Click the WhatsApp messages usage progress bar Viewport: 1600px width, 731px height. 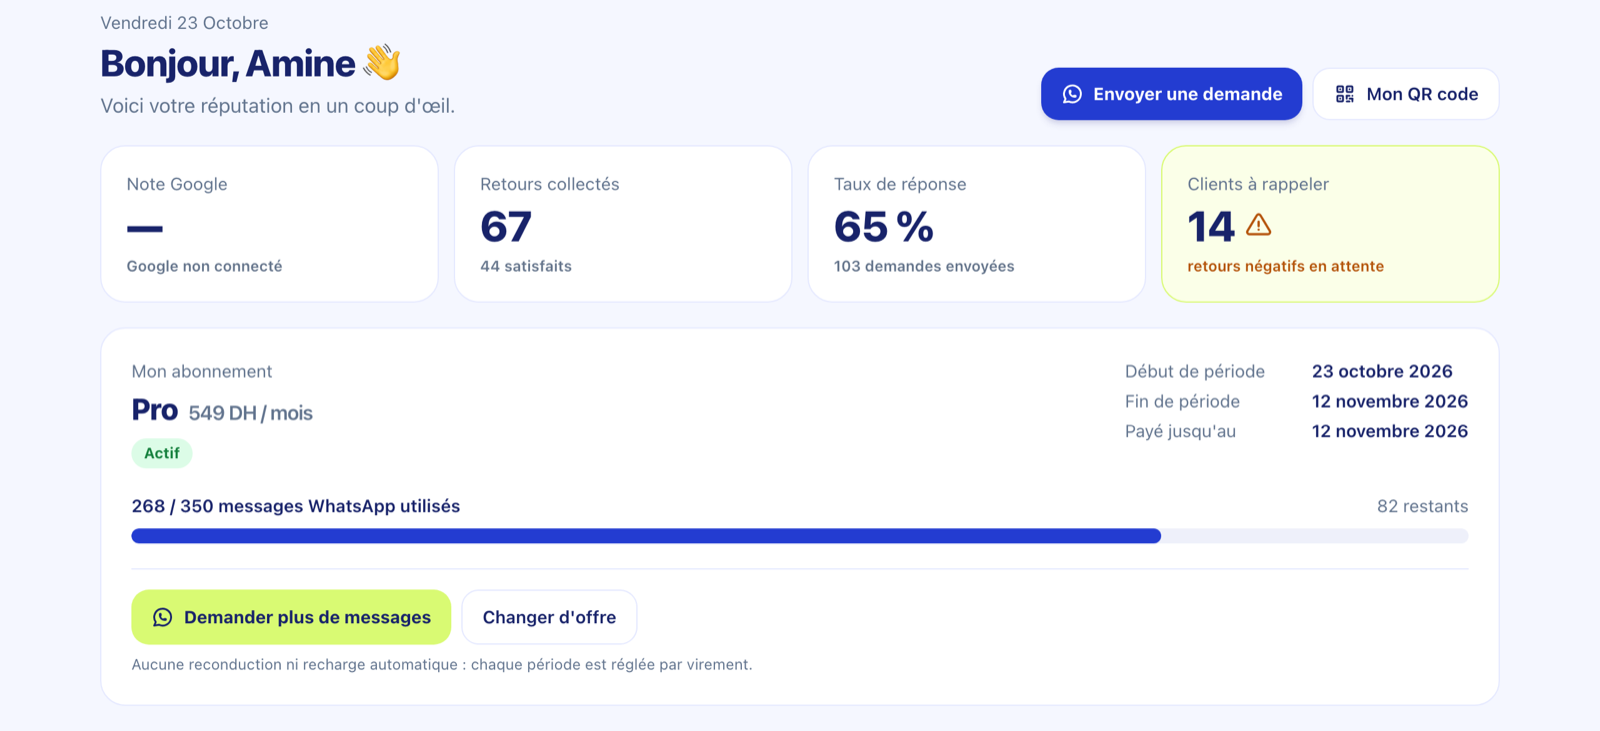tap(800, 536)
